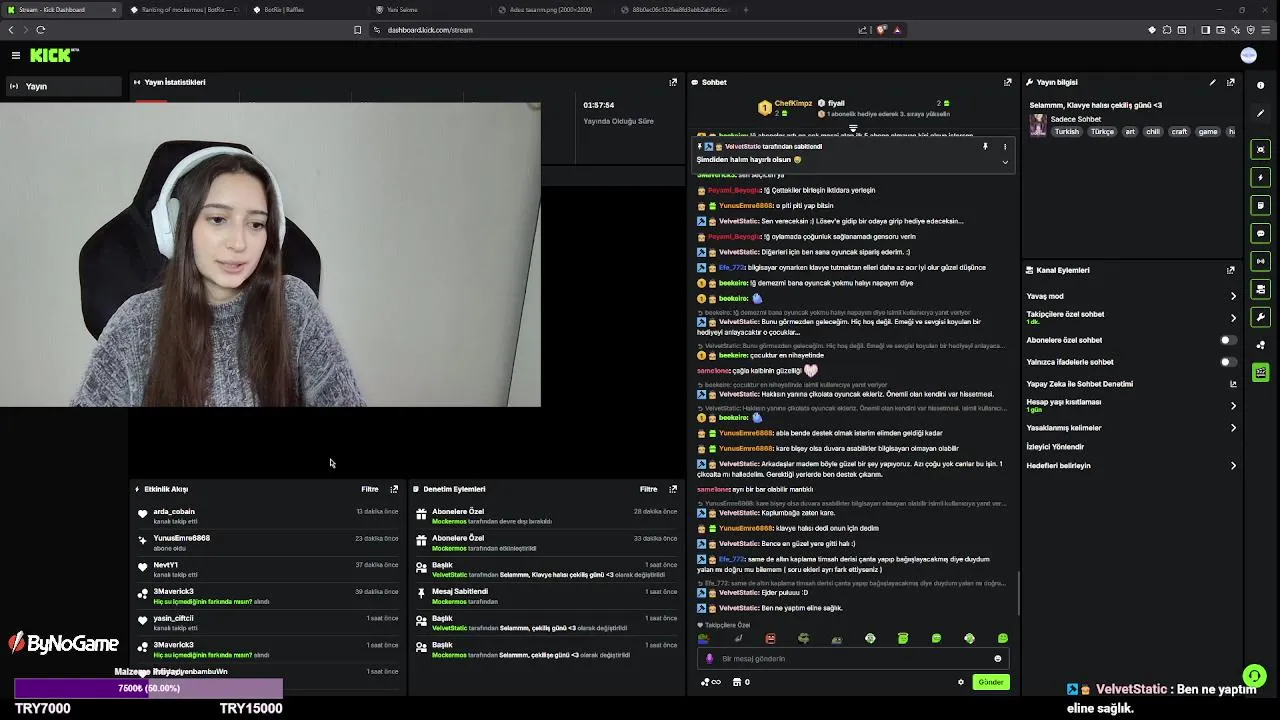1280x720 pixels.
Task: Click the chill tag chip
Action: point(1153,132)
